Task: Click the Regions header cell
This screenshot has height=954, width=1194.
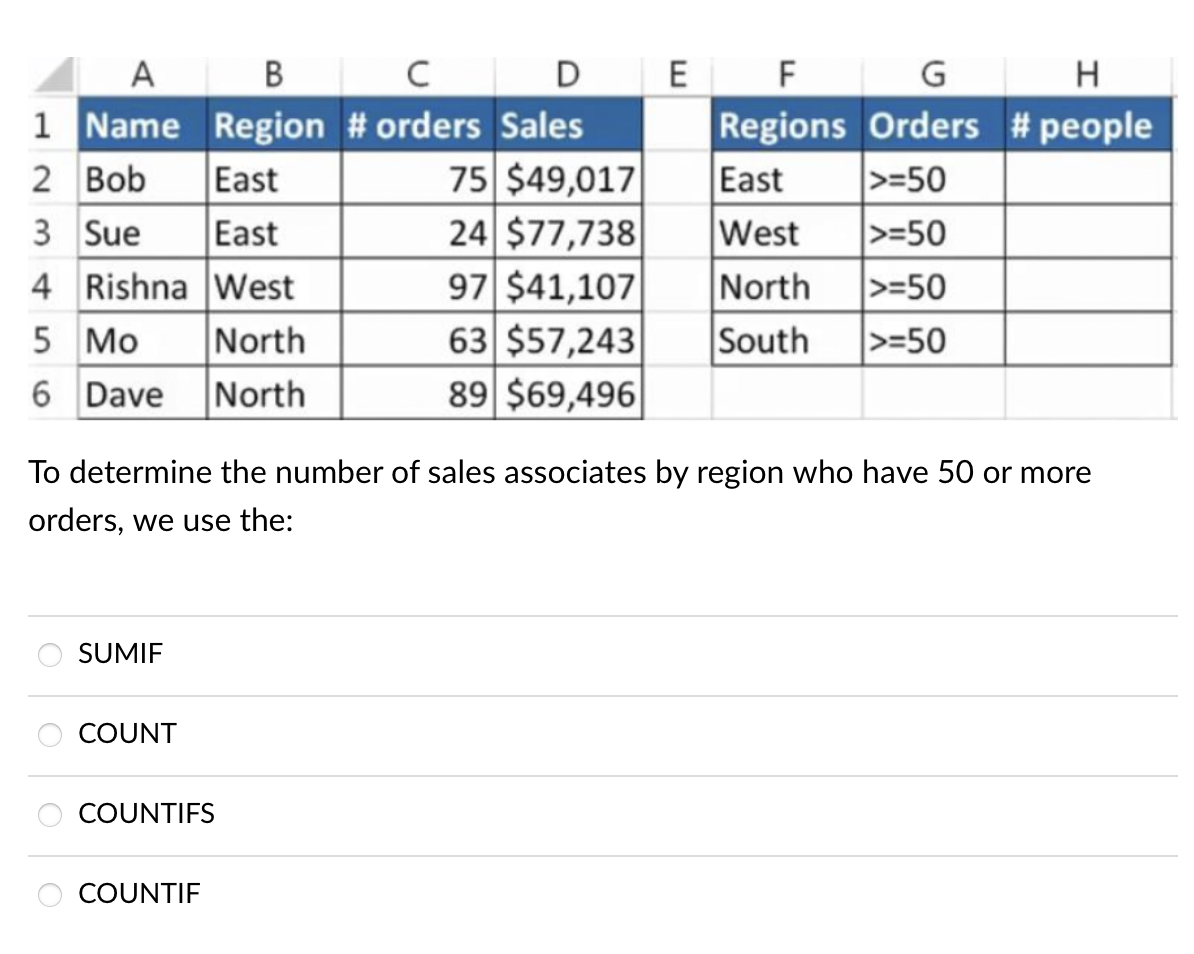Action: 783,126
